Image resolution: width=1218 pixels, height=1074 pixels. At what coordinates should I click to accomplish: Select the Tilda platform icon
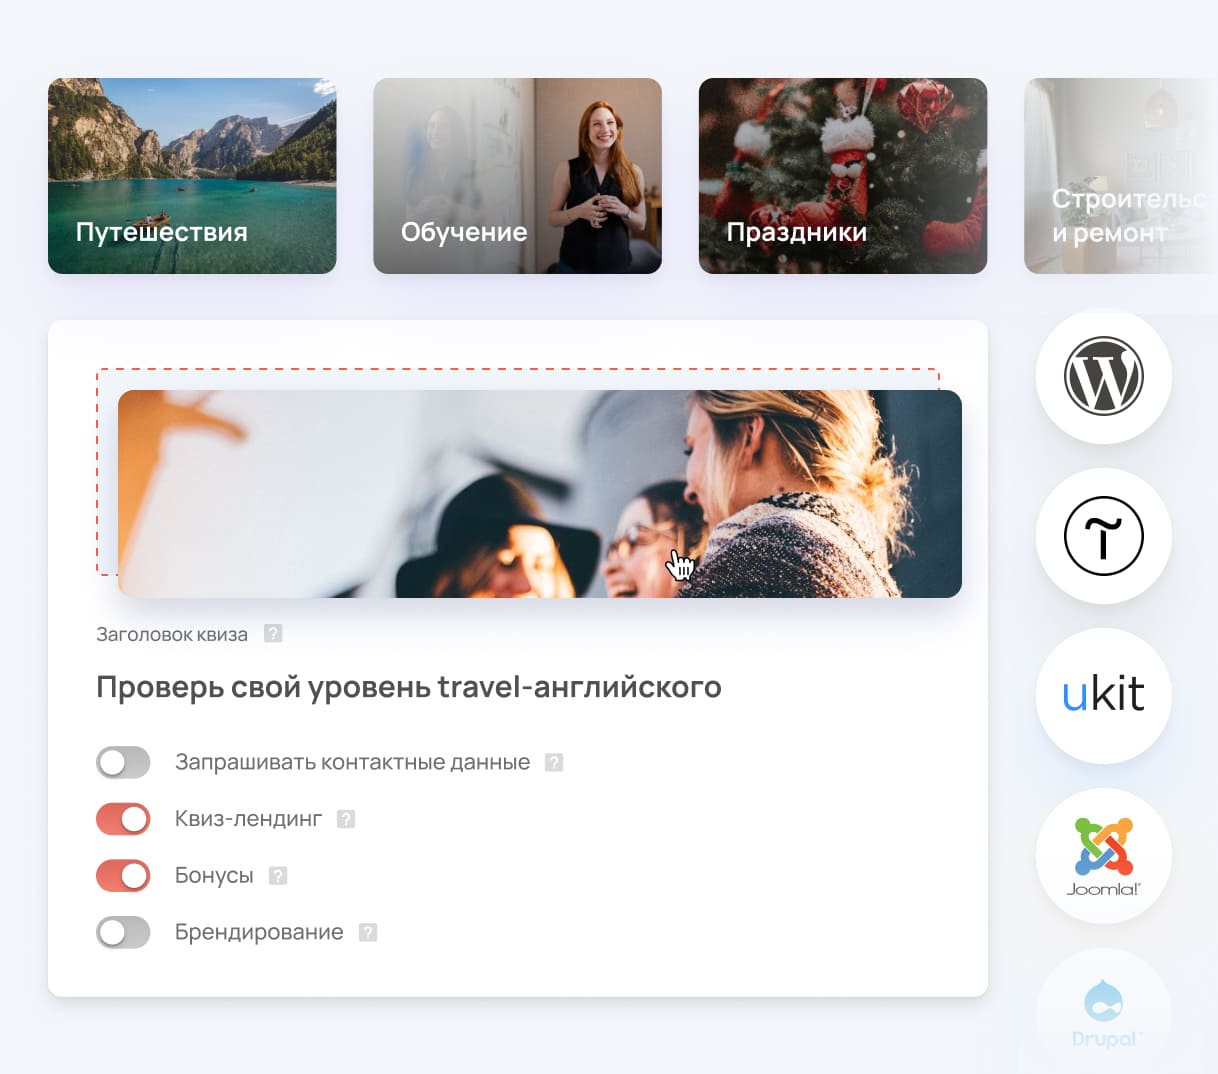click(x=1103, y=536)
